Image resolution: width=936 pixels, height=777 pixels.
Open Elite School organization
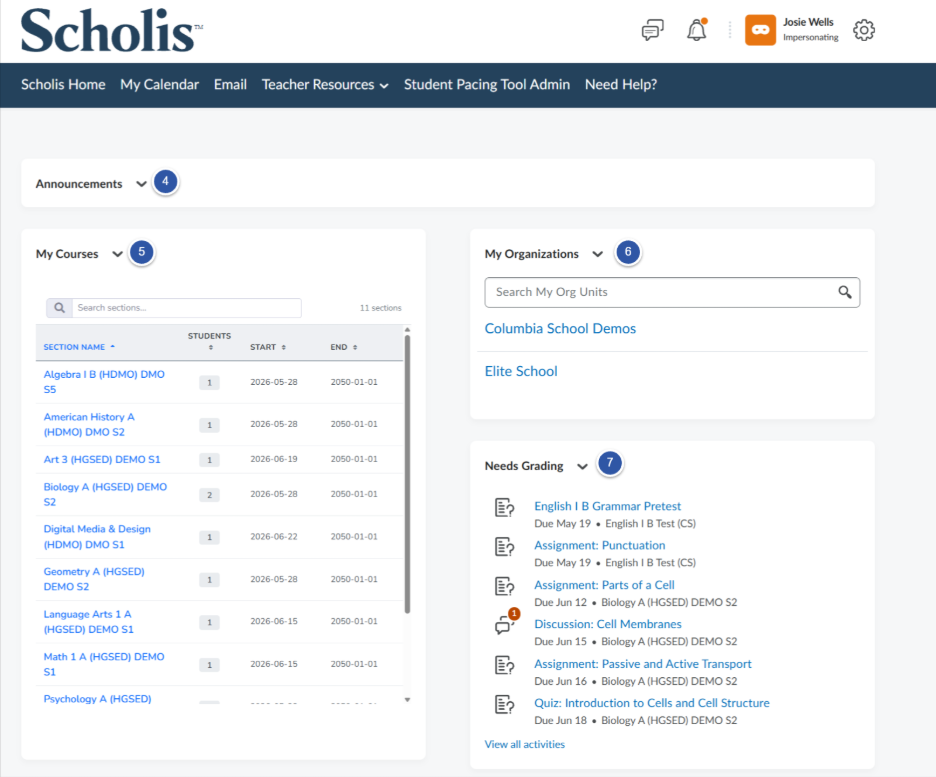521,371
